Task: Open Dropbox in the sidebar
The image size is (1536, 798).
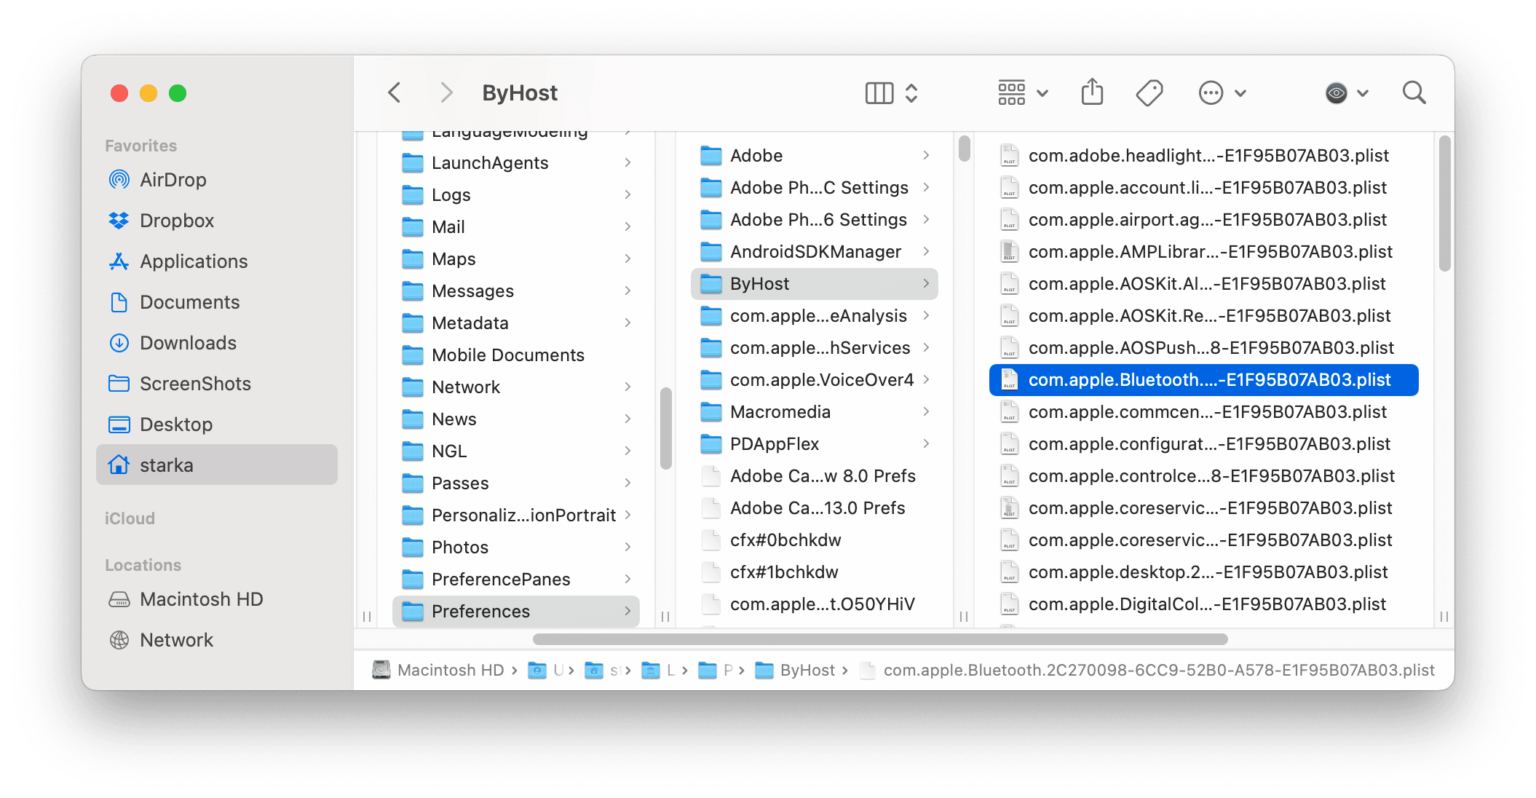Action: click(217, 221)
